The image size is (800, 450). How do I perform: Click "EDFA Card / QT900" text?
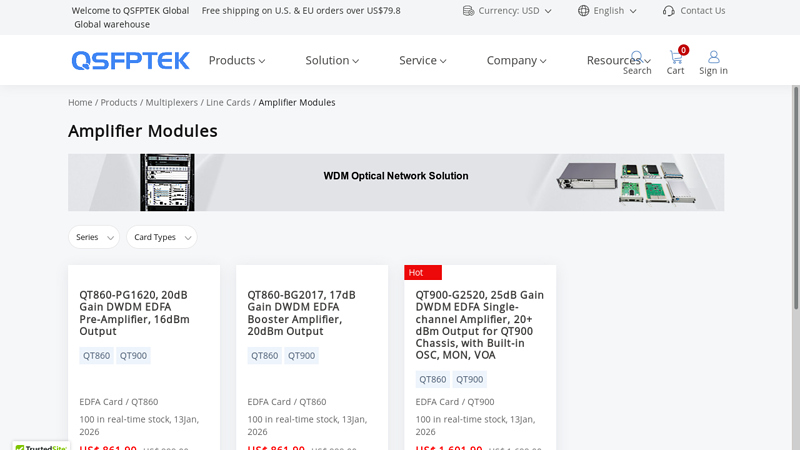pyautogui.click(x=455, y=402)
